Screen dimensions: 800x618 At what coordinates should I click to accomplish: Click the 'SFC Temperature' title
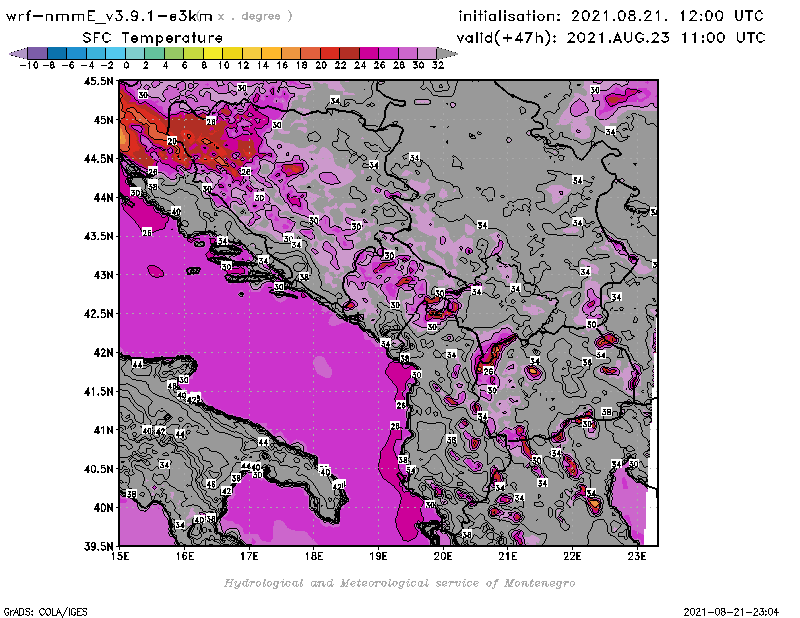pos(153,38)
